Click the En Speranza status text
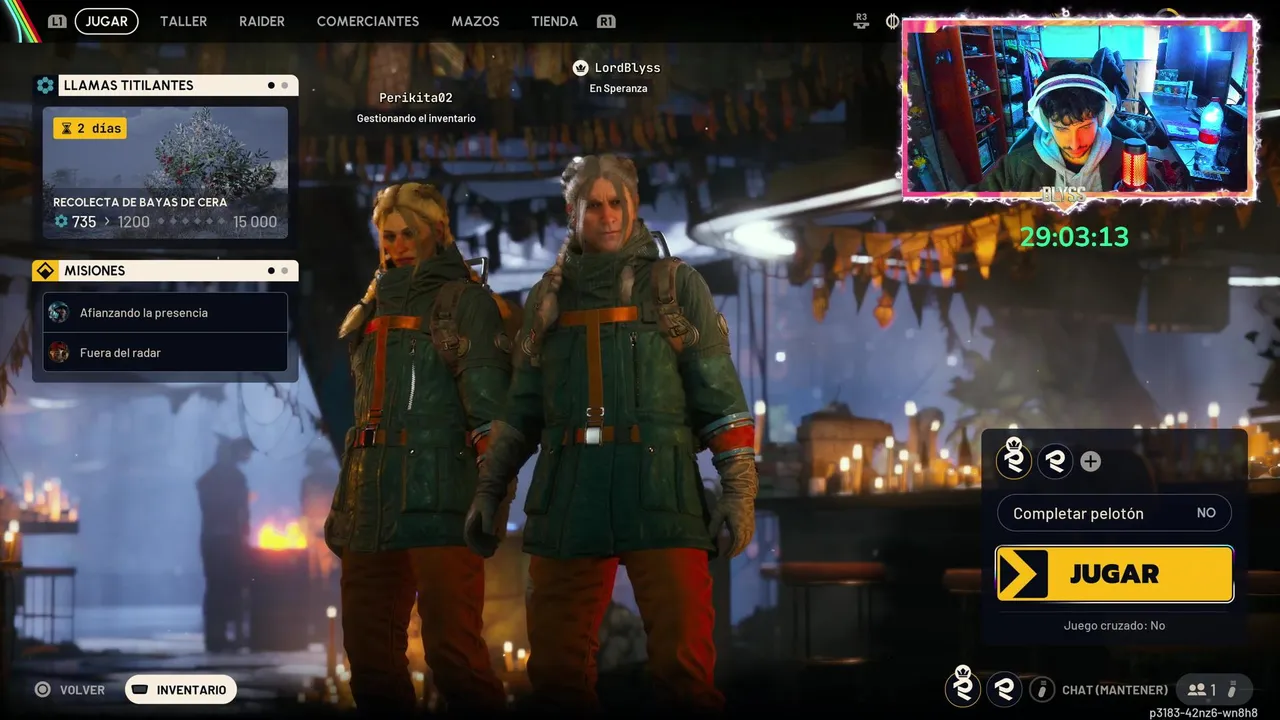Viewport: 1280px width, 720px height. (618, 88)
